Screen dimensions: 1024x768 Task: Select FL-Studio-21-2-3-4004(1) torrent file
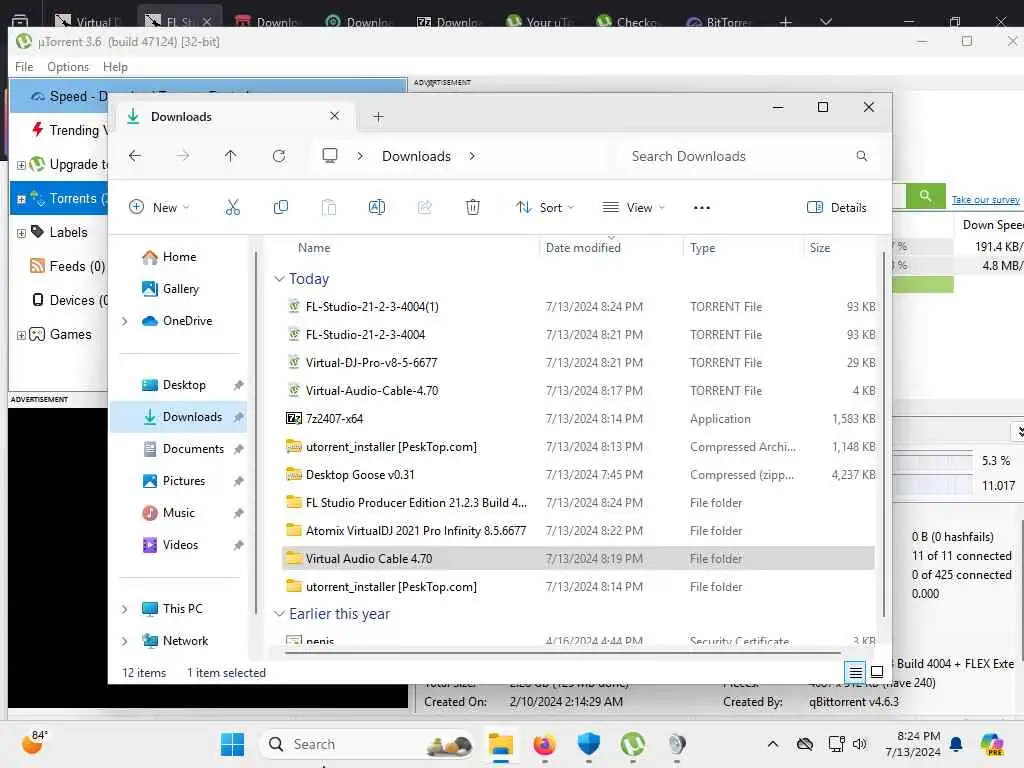tap(579, 307)
